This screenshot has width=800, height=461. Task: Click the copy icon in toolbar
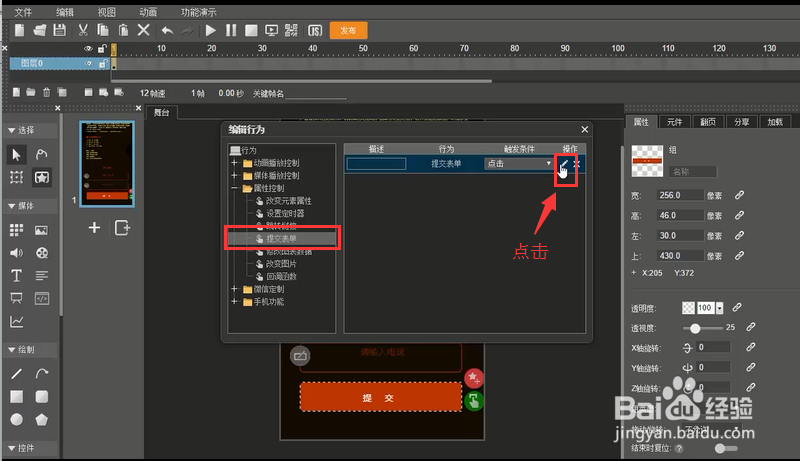[x=103, y=31]
